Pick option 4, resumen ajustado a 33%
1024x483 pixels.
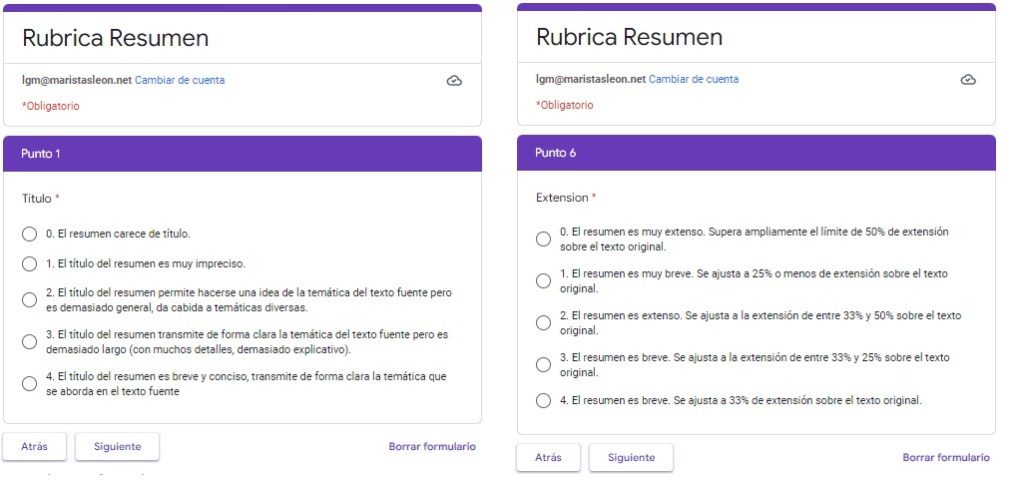543,401
